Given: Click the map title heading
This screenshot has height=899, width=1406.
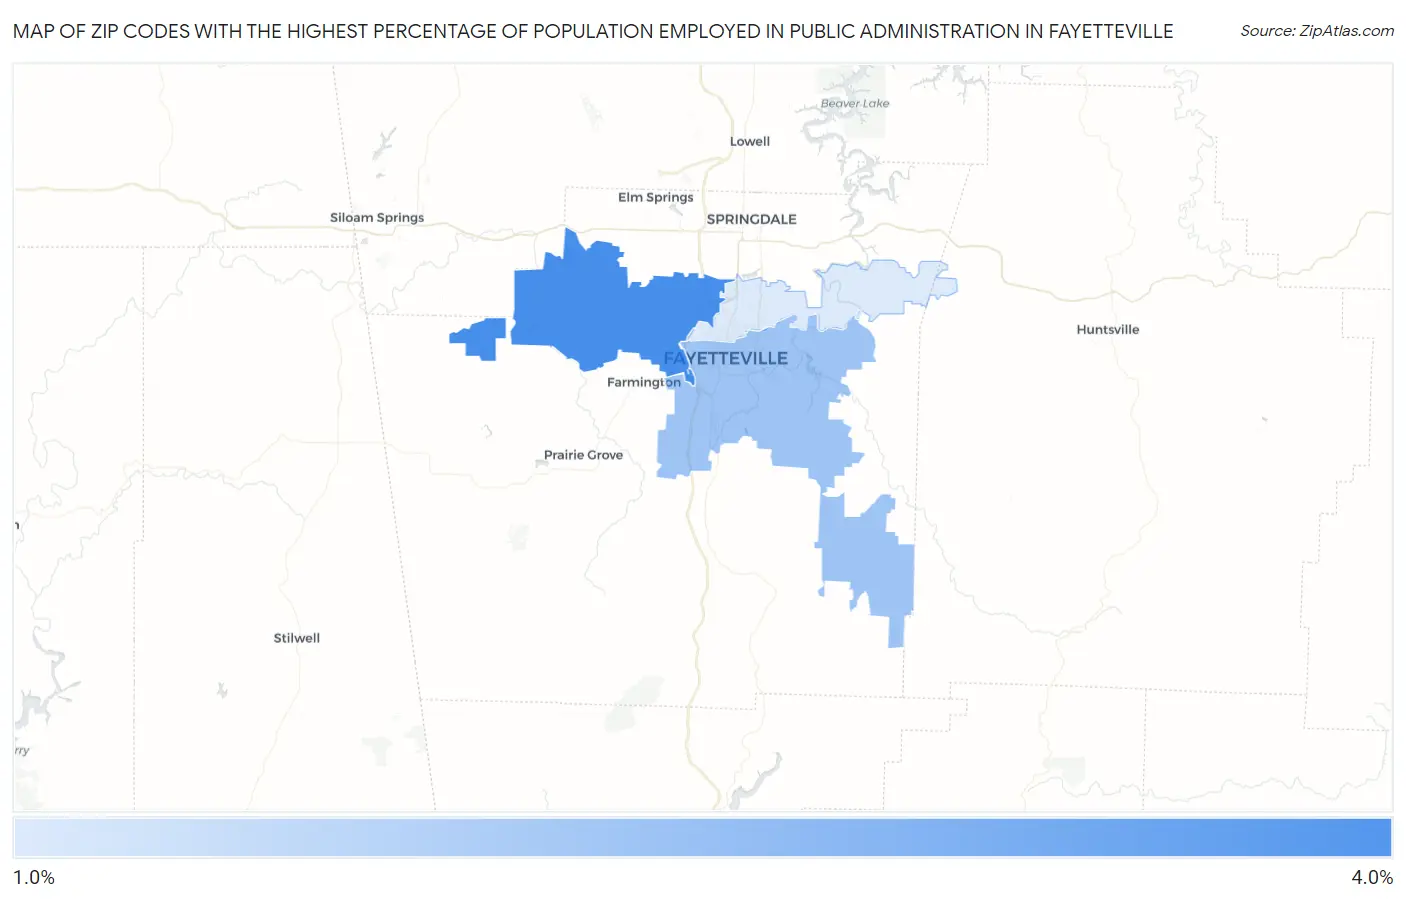Looking at the screenshot, I should pos(593,31).
